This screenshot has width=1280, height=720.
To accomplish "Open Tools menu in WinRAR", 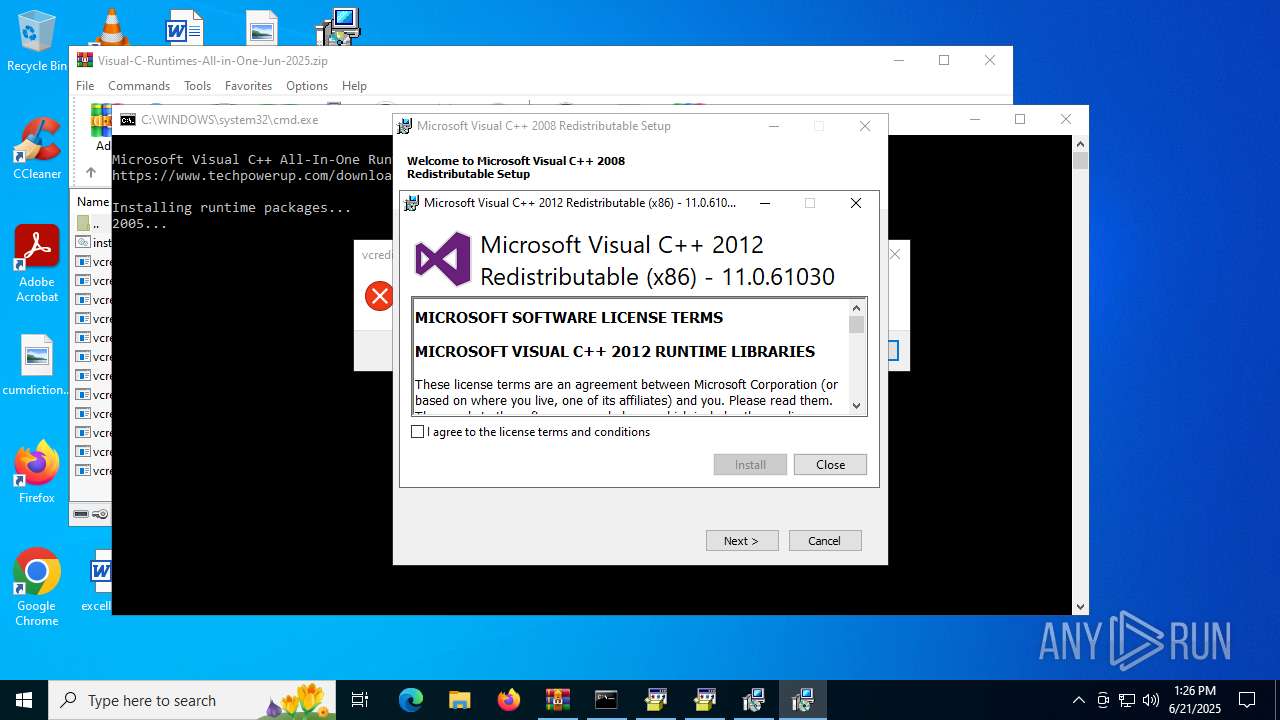I will 197,86.
